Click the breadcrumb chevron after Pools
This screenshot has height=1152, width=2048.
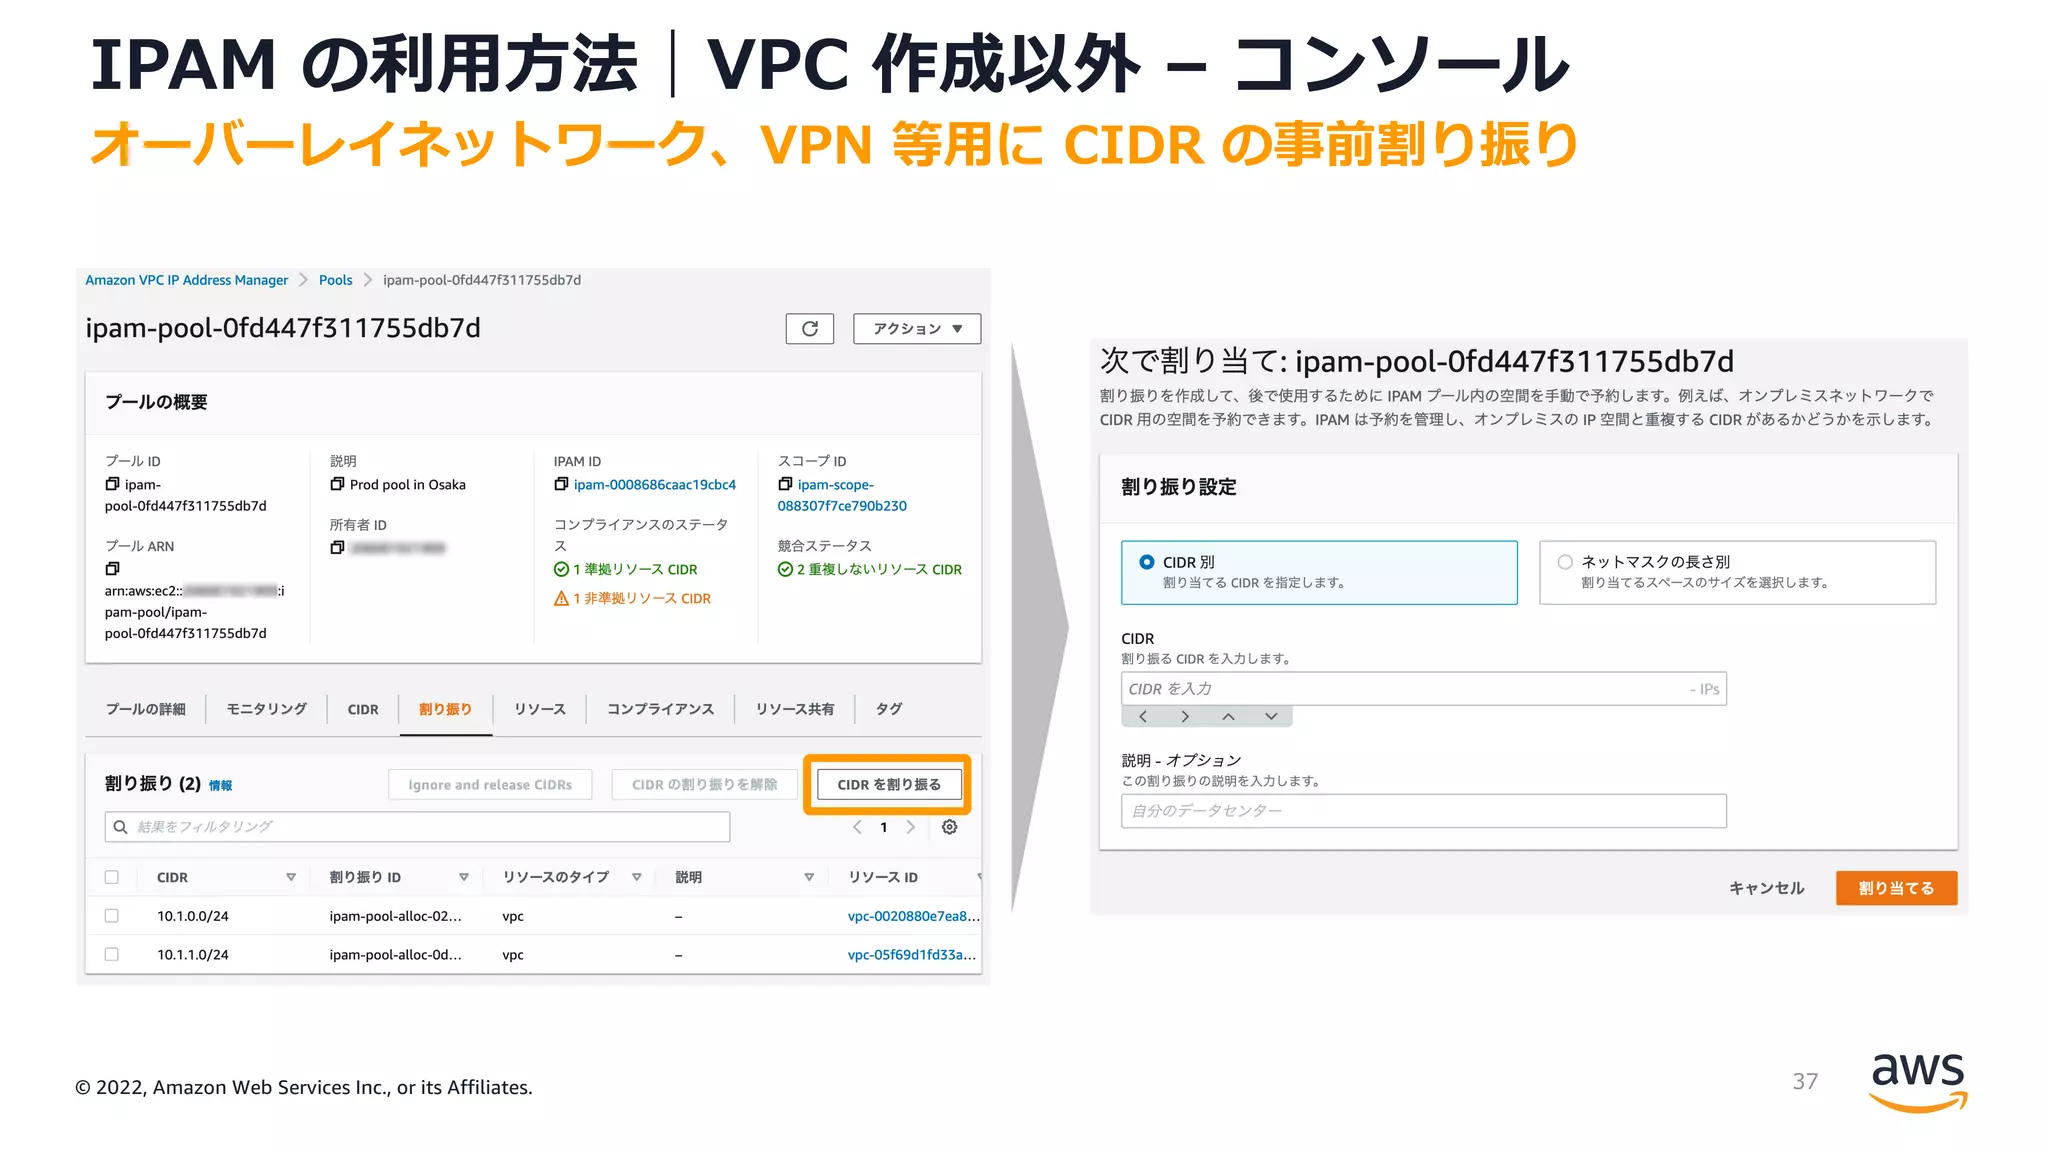click(367, 280)
